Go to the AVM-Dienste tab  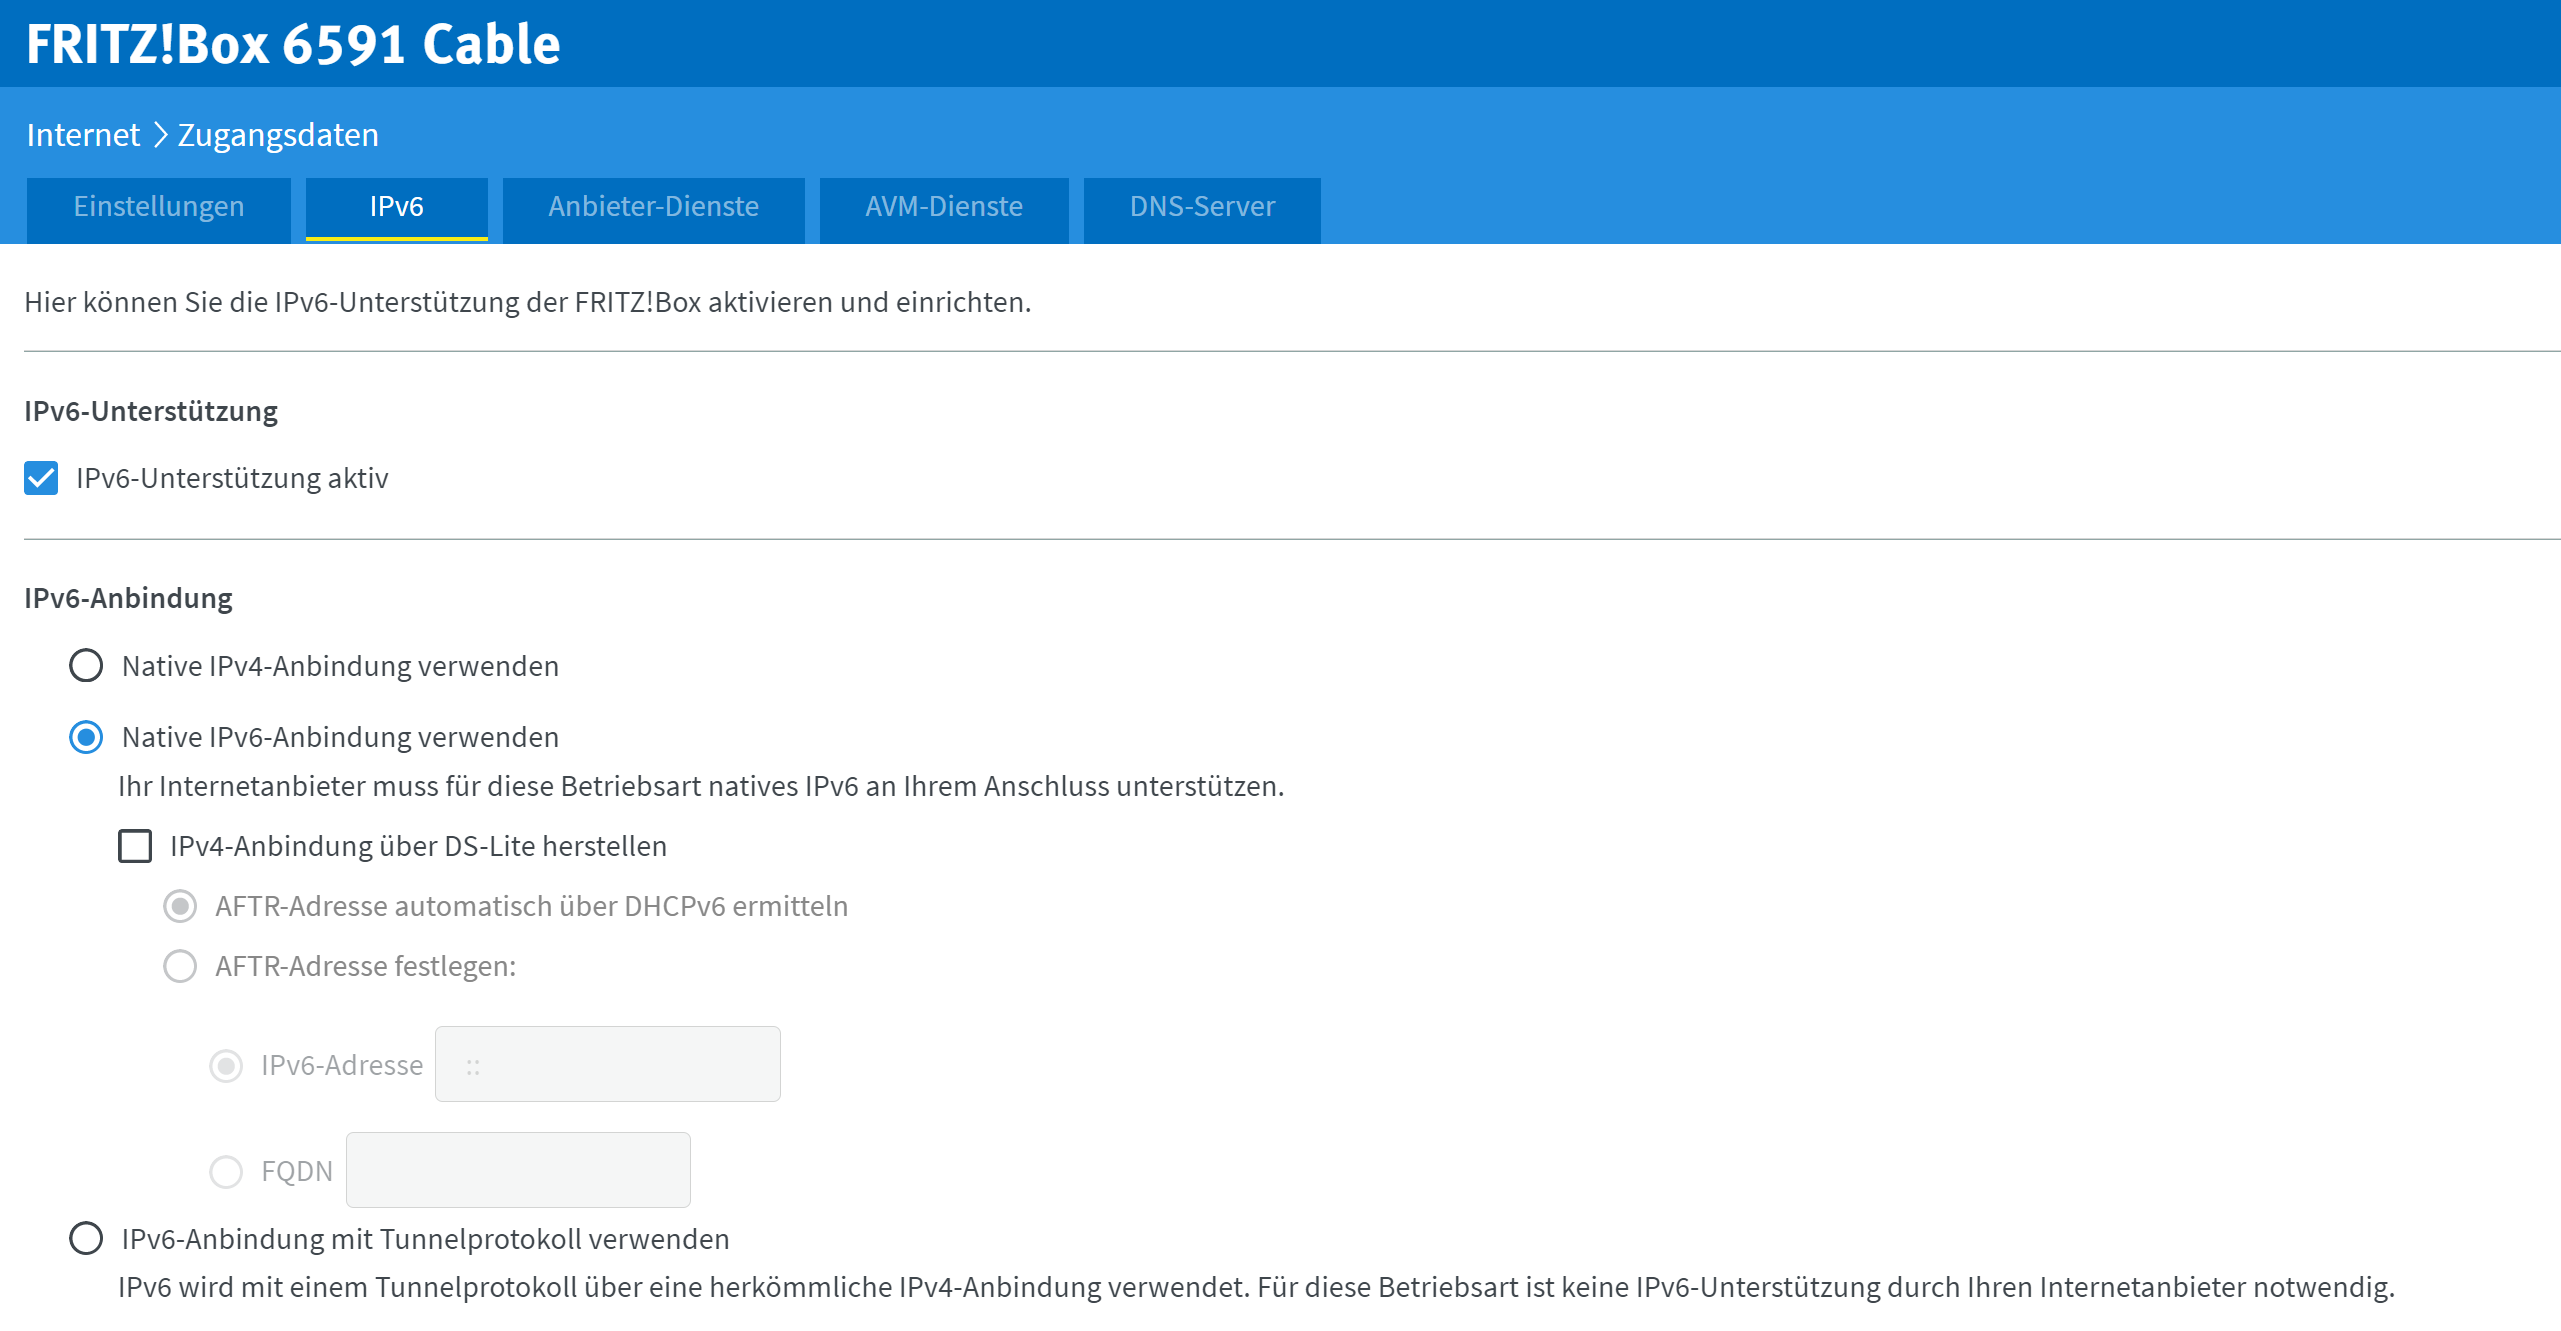[943, 207]
